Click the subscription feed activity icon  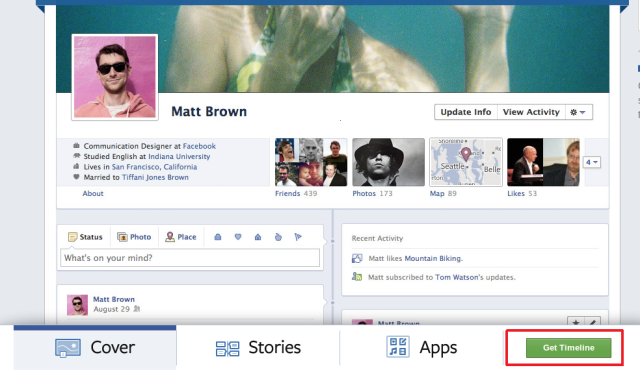[x=357, y=277]
